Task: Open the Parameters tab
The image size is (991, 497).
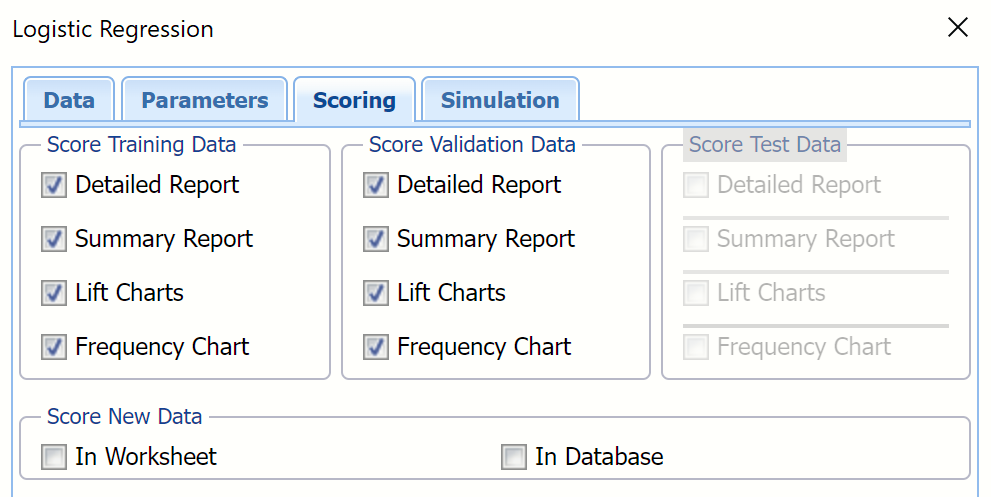Action: (x=204, y=100)
